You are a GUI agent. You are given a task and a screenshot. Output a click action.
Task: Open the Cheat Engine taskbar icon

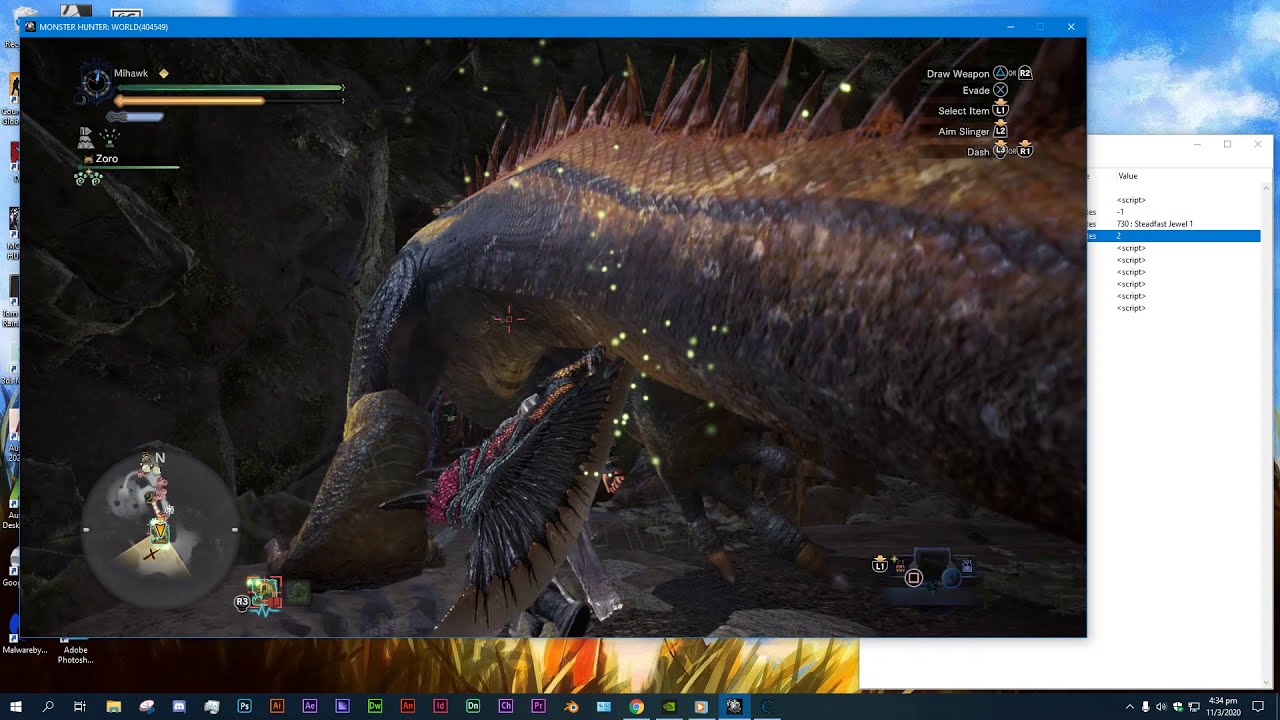(x=767, y=706)
